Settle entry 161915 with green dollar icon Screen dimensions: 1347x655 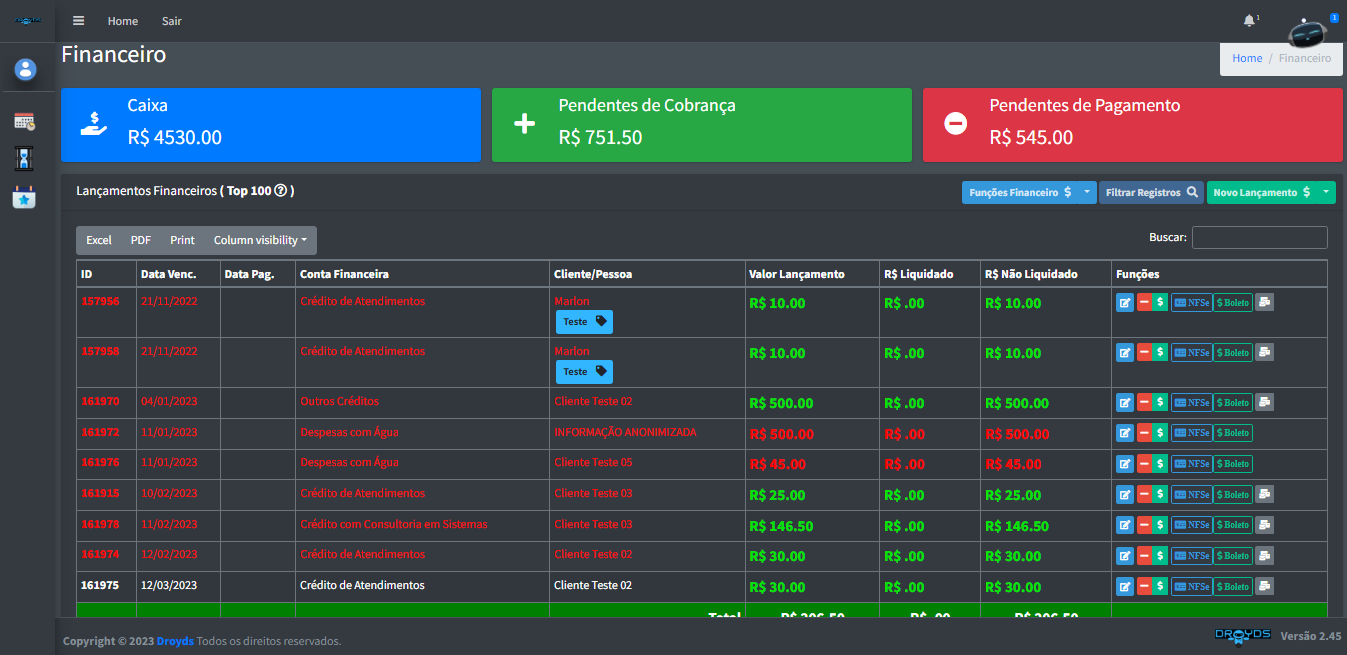(x=1160, y=494)
